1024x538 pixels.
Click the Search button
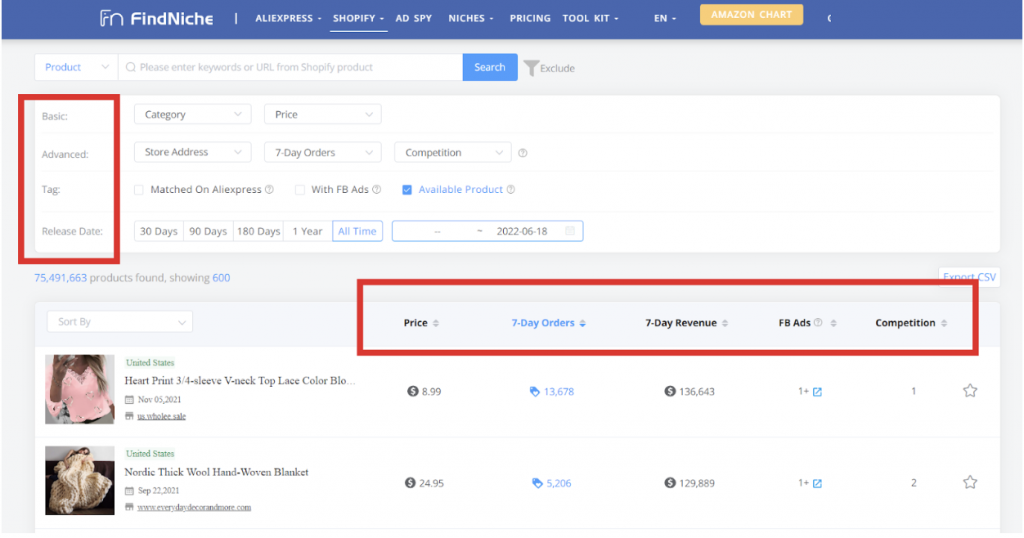490,67
